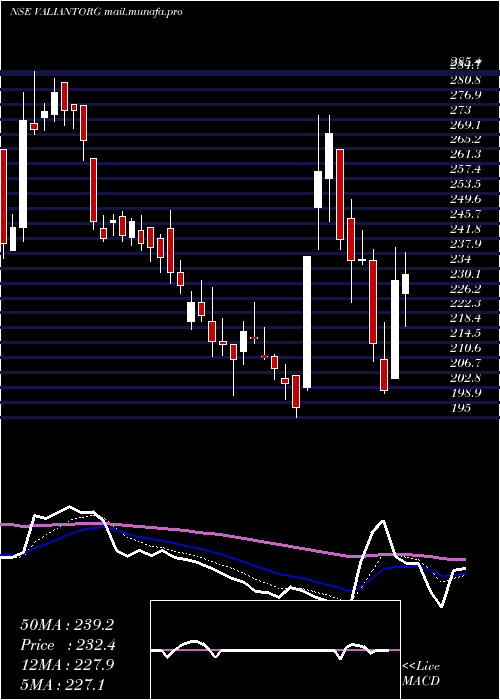Click the Price : 232.4 readout
Viewport: 500px width, 700px height.
click(68, 645)
